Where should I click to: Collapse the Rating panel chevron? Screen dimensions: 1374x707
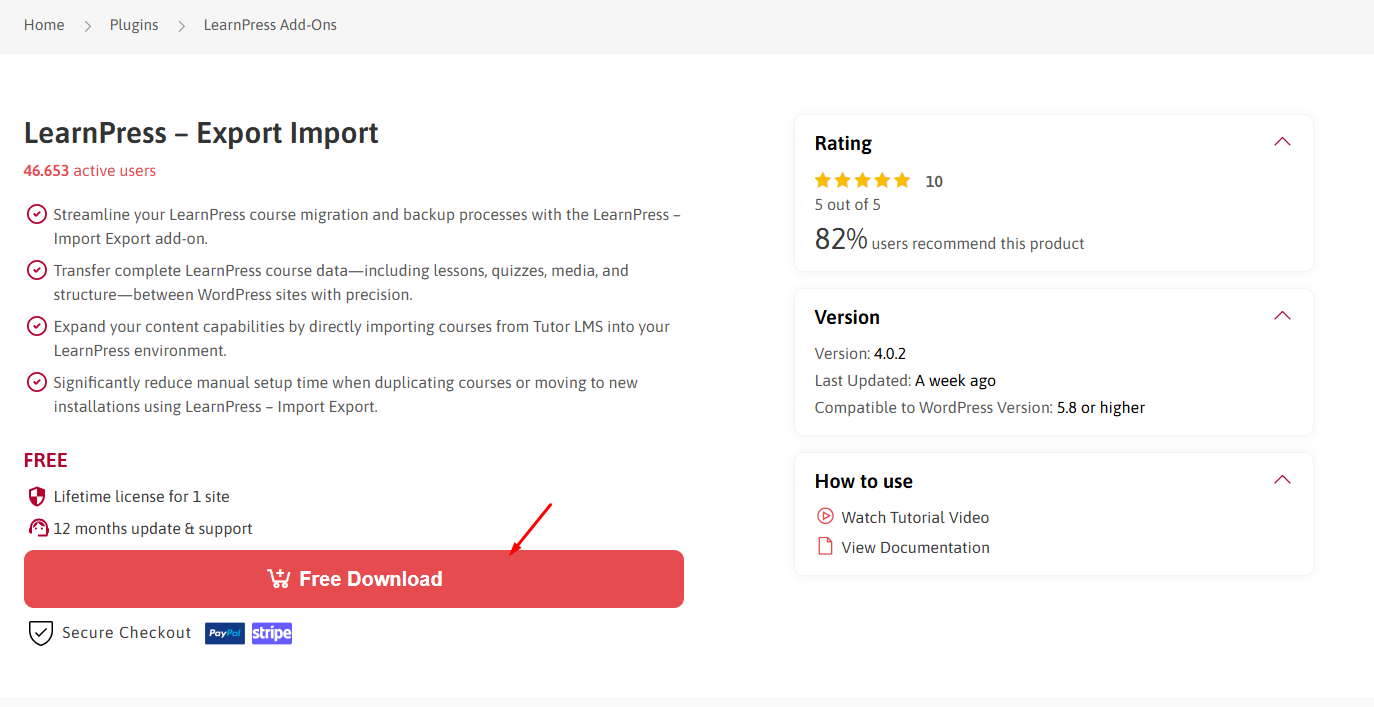tap(1282, 142)
